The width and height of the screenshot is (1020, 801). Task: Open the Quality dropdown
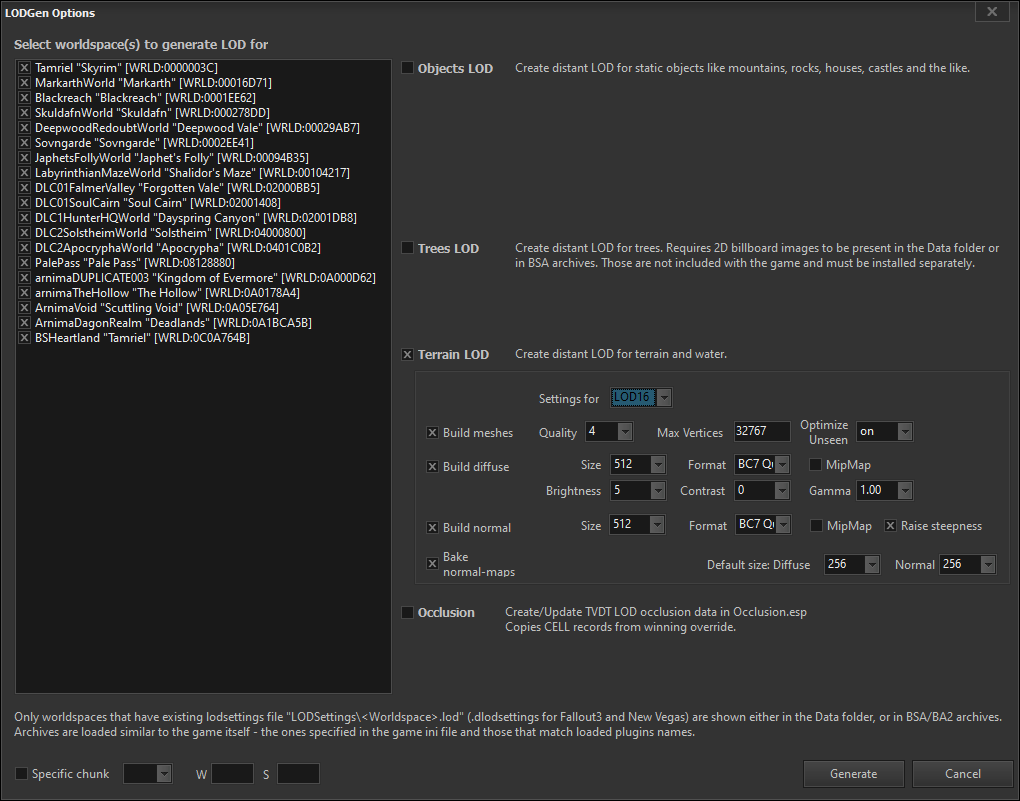609,431
